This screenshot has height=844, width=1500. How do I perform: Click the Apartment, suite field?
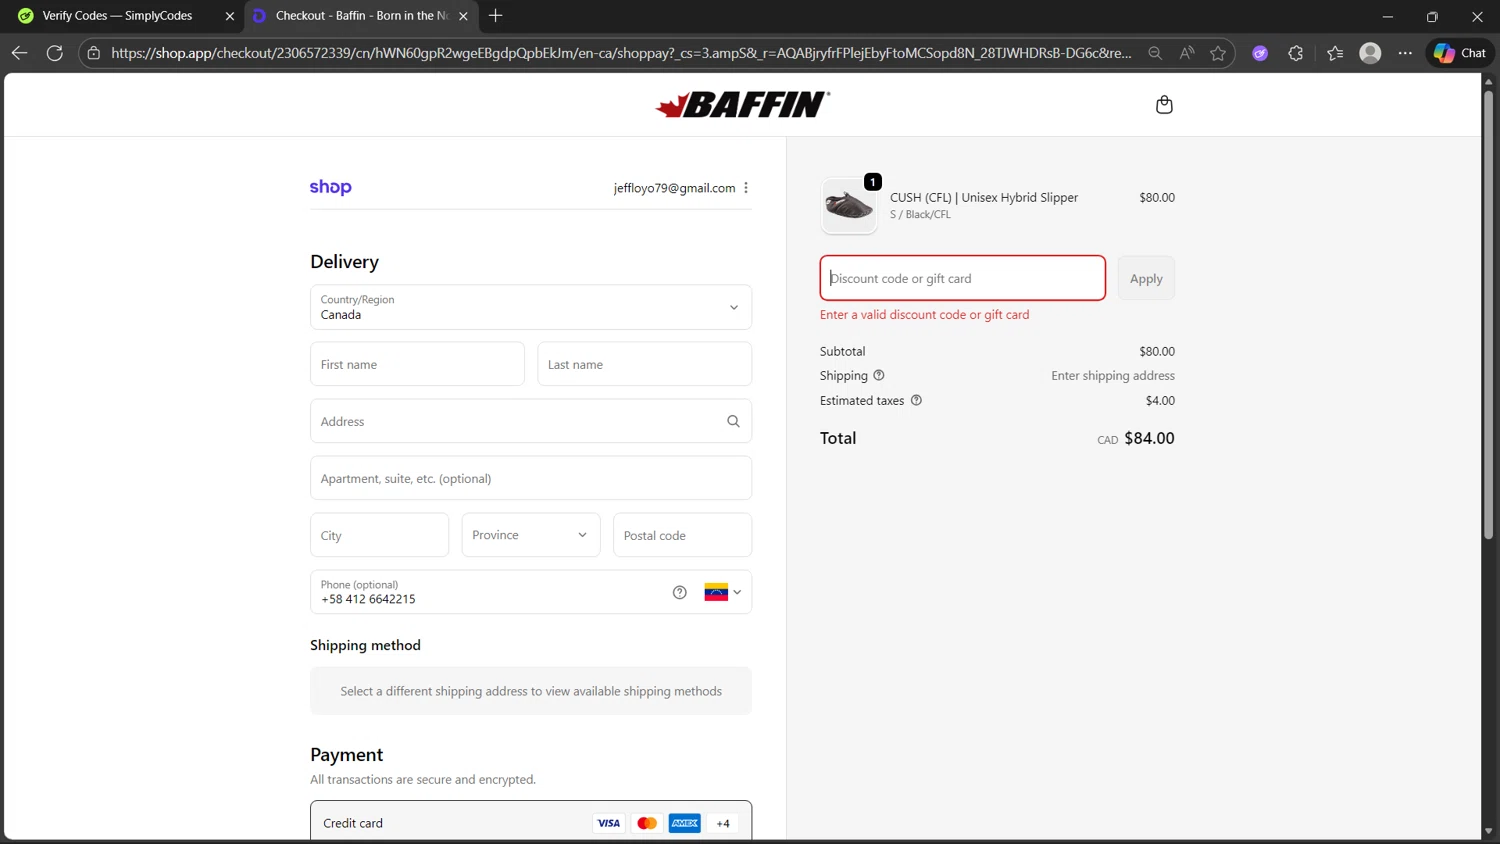[x=531, y=478]
